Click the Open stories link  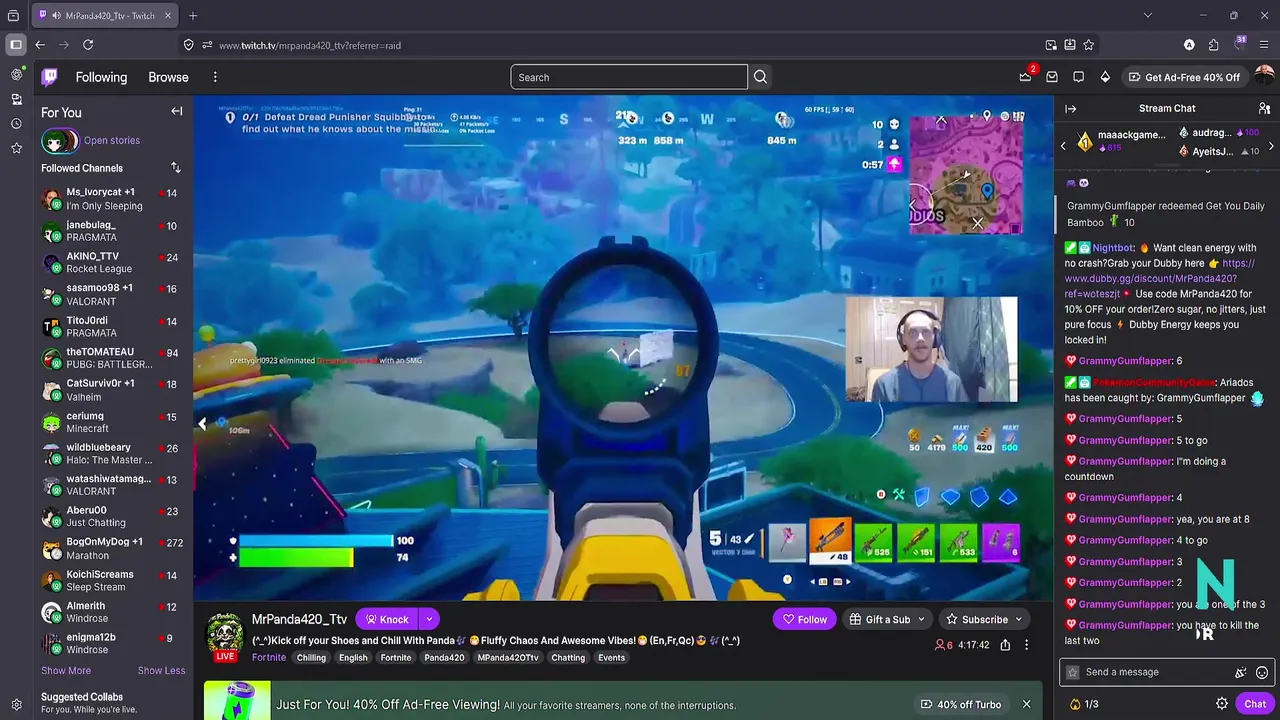(x=112, y=140)
